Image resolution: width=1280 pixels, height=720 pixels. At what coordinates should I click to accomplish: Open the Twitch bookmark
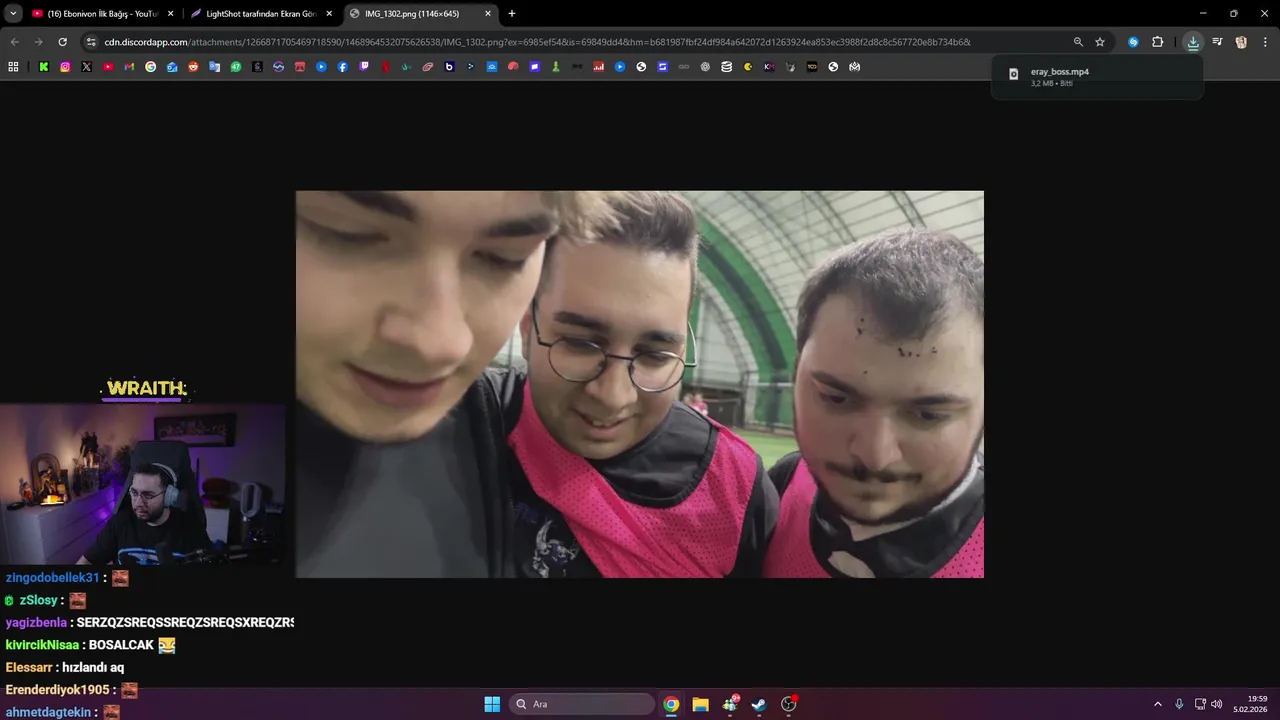click(x=364, y=67)
